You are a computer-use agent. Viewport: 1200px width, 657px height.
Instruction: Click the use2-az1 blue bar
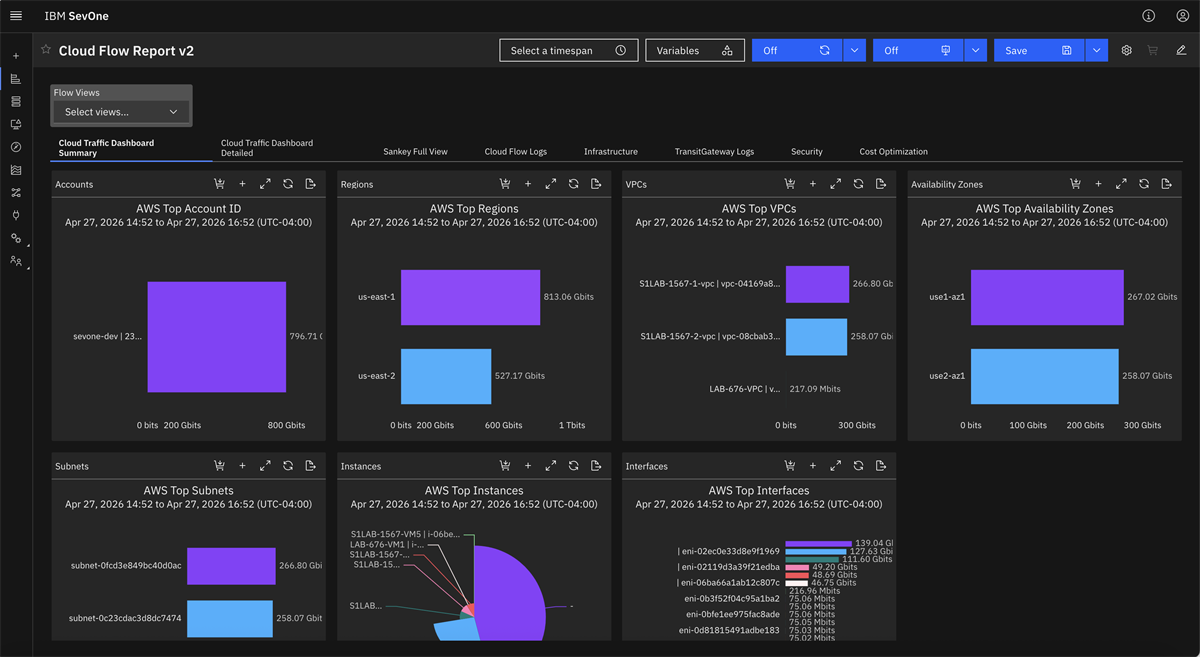(x=1044, y=376)
